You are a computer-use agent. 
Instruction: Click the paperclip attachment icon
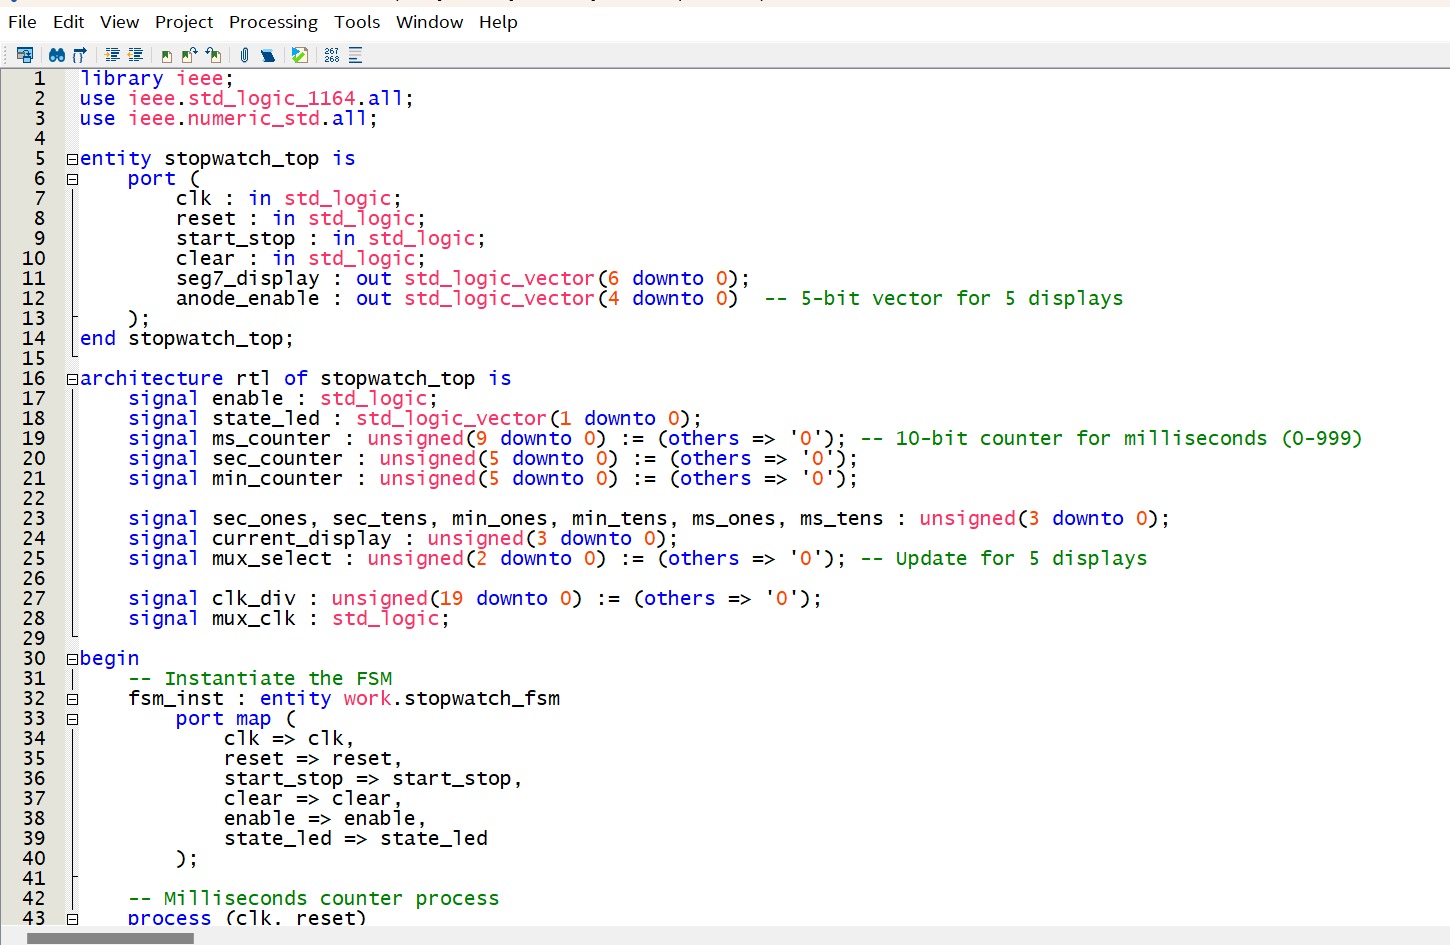244,54
